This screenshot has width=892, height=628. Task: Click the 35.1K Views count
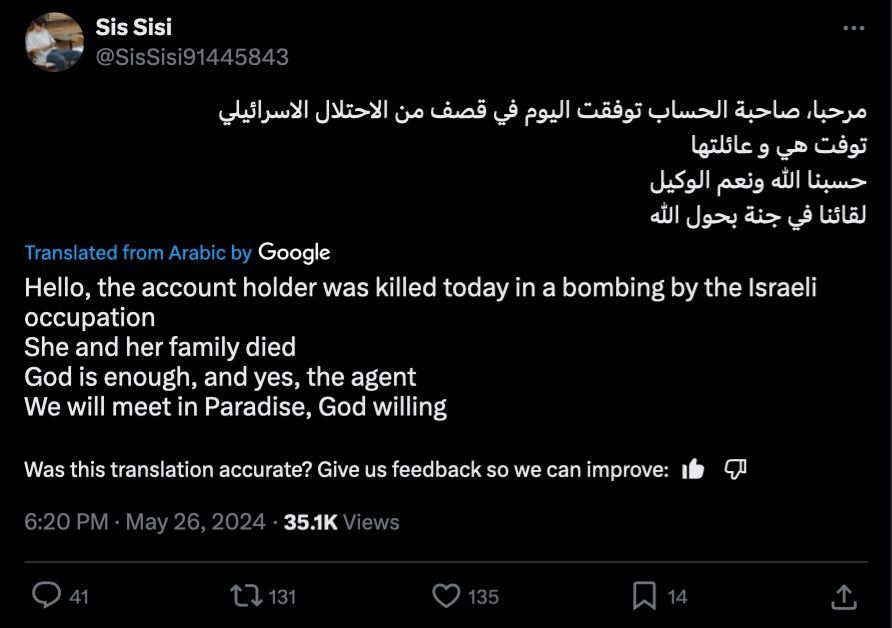341,522
